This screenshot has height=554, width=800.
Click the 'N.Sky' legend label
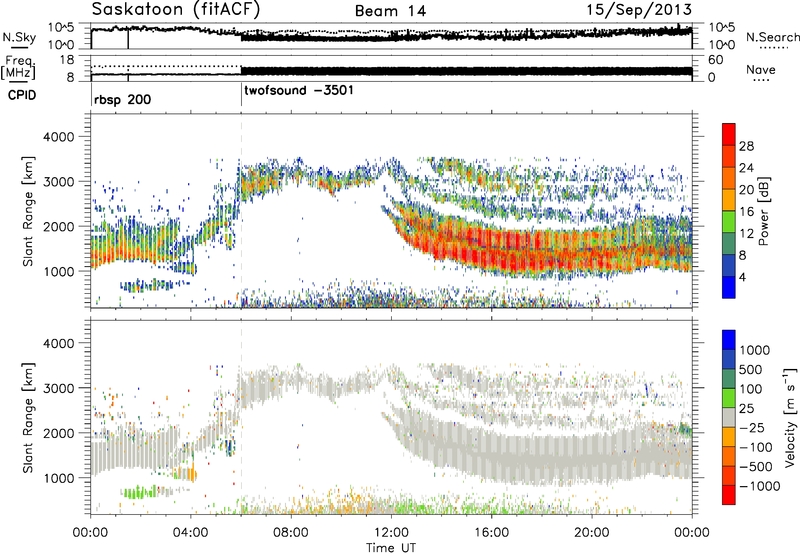point(19,37)
